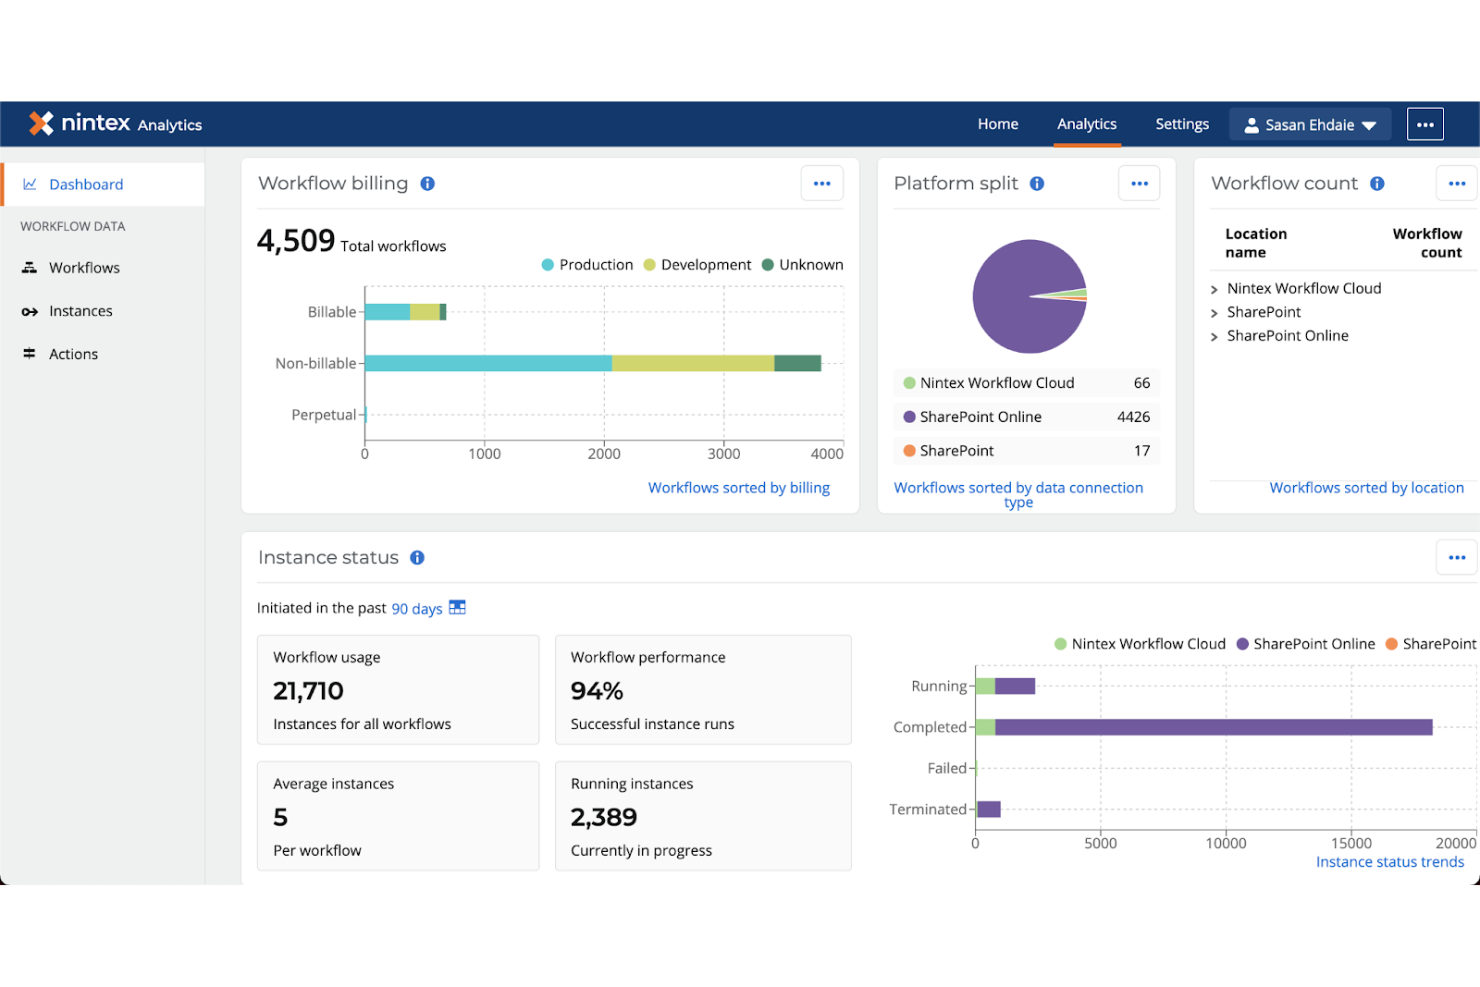The width and height of the screenshot is (1480, 987).
Task: Click the SharePoint Online 4426 value
Action: coord(1133,417)
